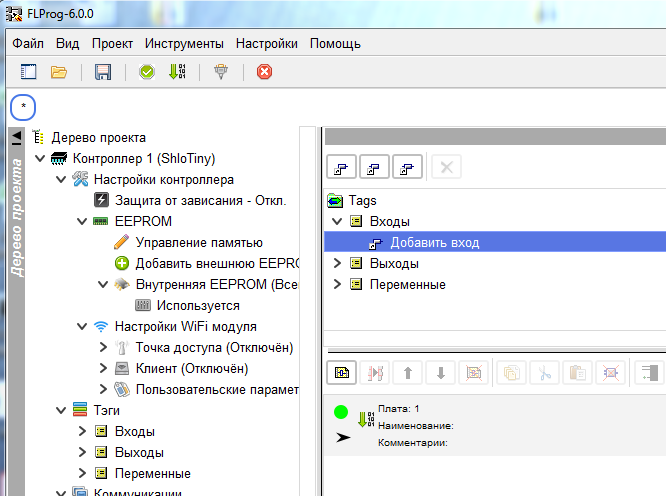This screenshot has width=666, height=496.
Task: Collapse the Тэги node in project tree
Action: (x=61, y=410)
